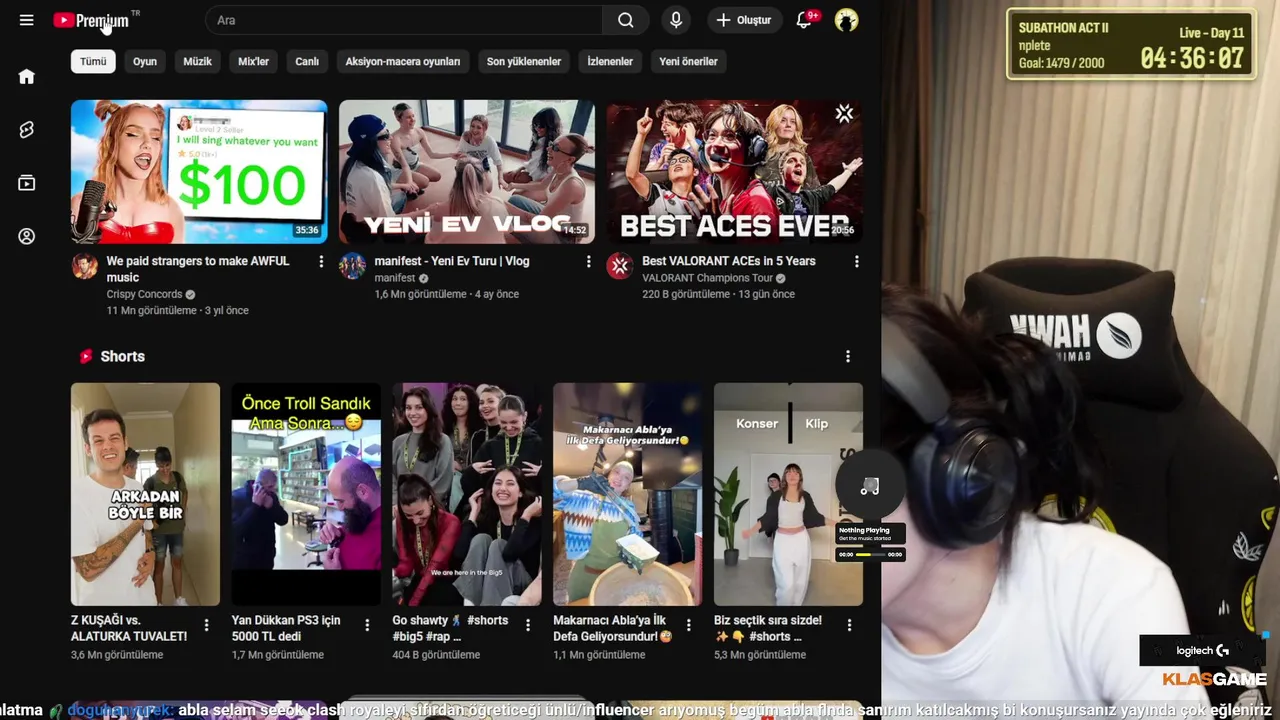Screen dimensions: 1280x720
Task: Open Makarnacı Abla'ya İlk Defa title
Action: point(613,628)
